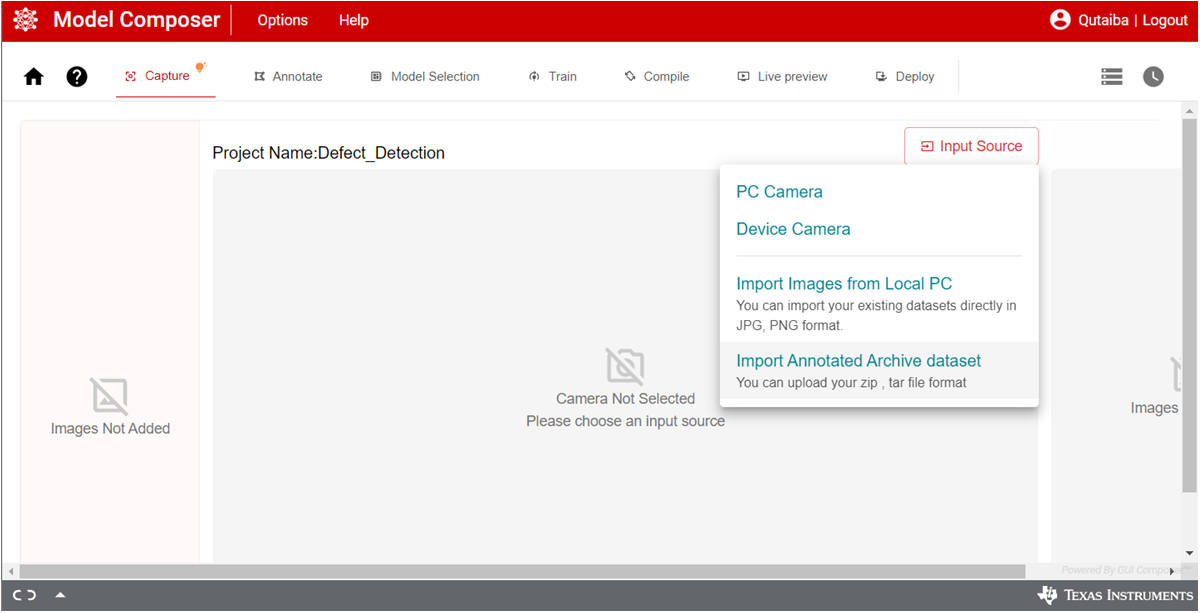Image resolution: width=1200 pixels, height=613 pixels.
Task: Go to the Model Selection tab
Action: 425,76
